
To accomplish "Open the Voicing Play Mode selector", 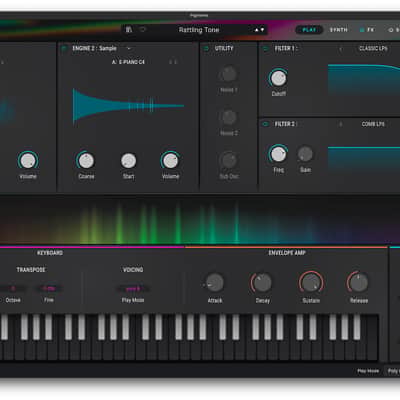I will (x=133, y=289).
